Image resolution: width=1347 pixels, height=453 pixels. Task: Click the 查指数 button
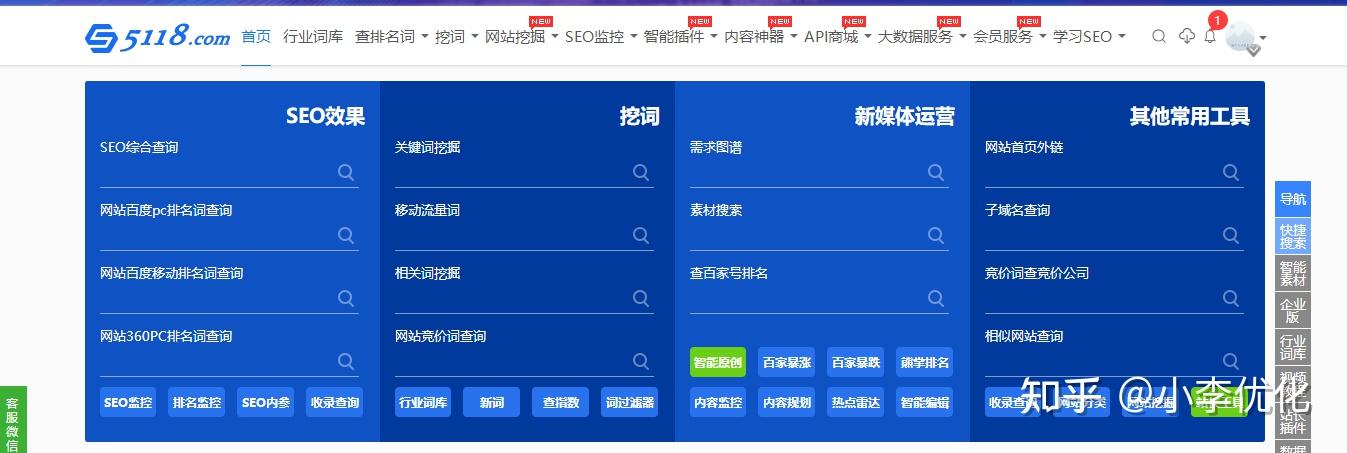pyautogui.click(x=561, y=402)
